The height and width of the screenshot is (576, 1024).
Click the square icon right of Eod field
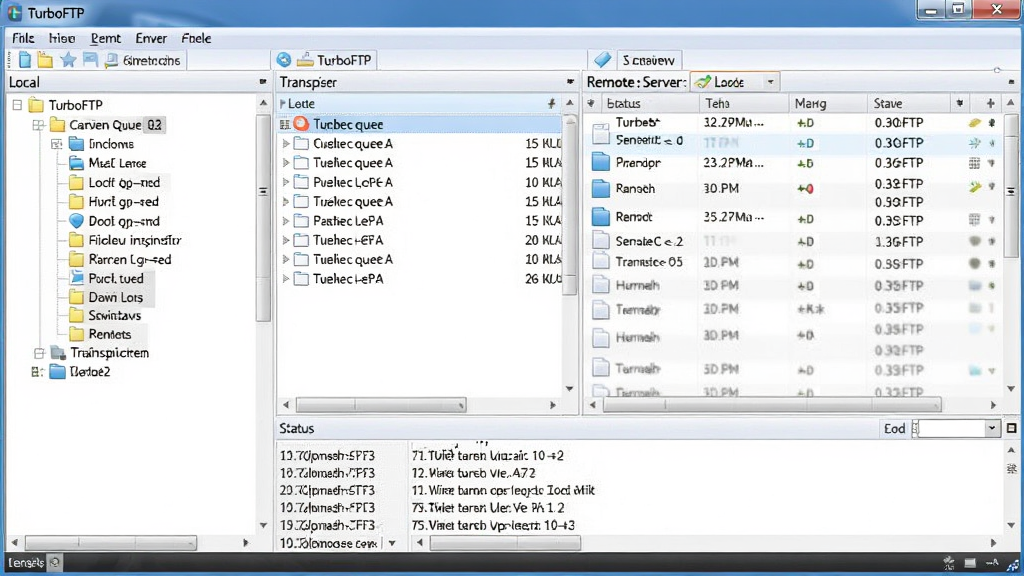(1012, 428)
